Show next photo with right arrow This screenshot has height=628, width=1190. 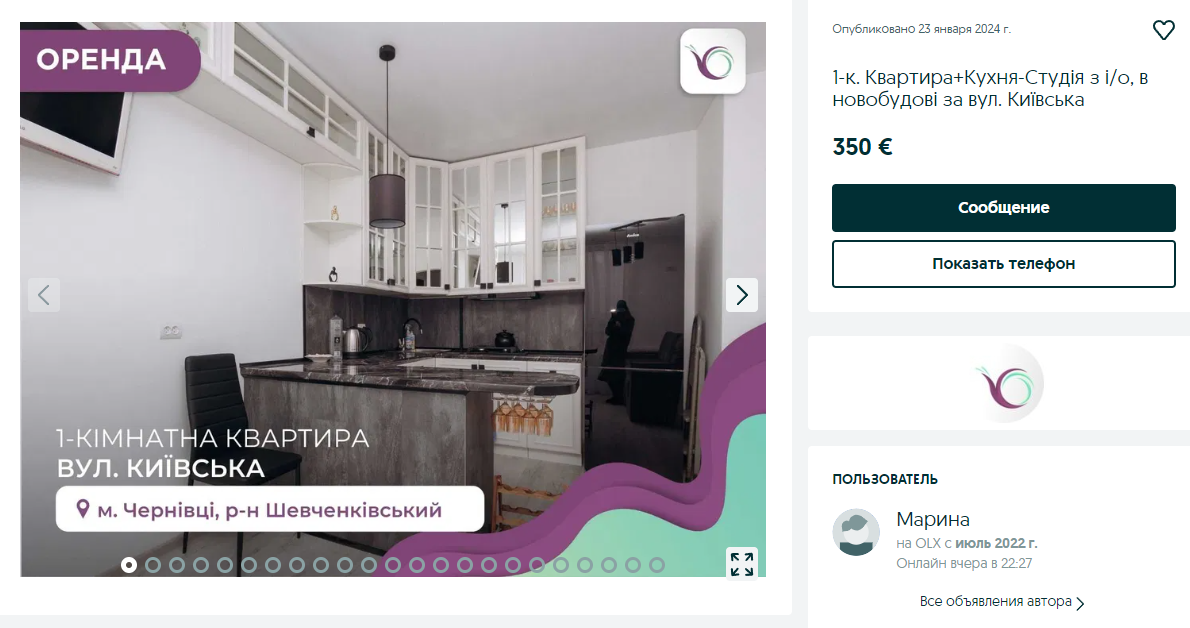[x=741, y=295]
